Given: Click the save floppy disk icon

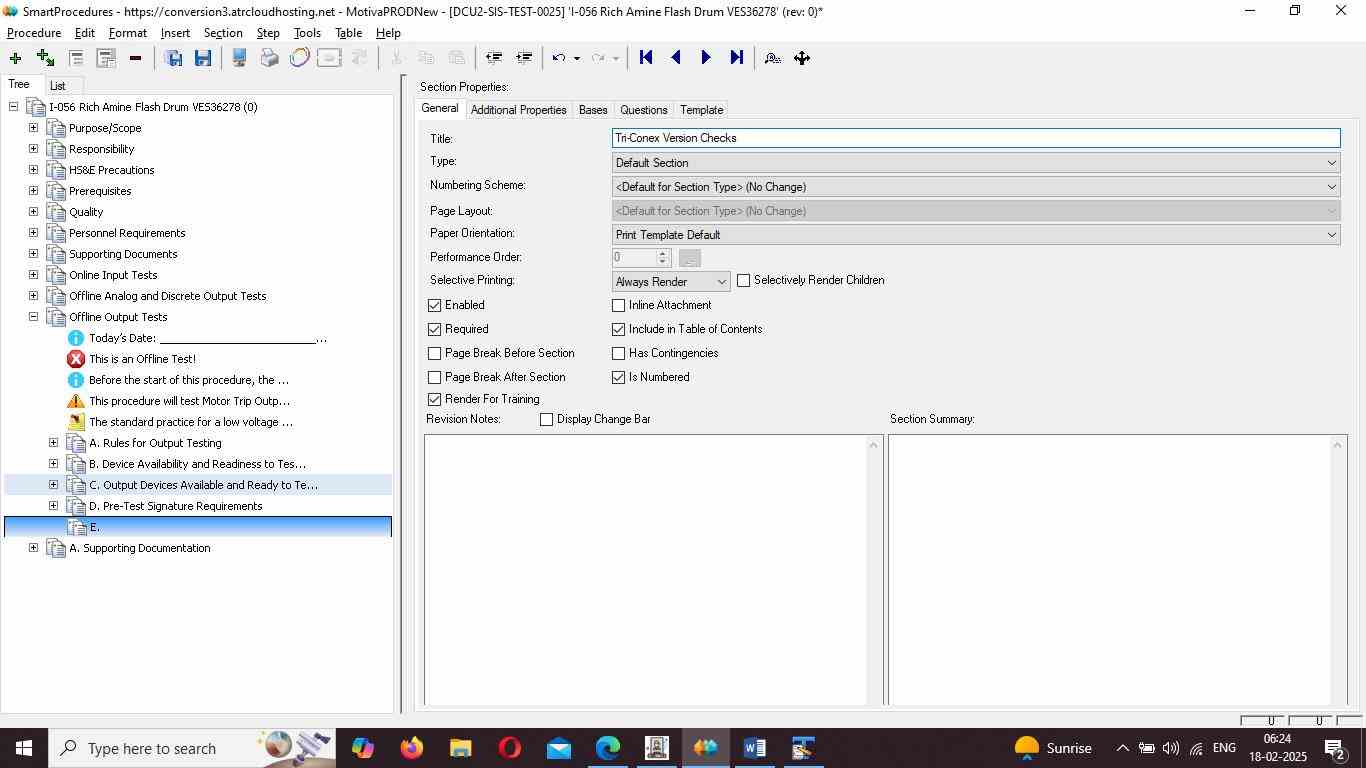Looking at the screenshot, I should 203,58.
